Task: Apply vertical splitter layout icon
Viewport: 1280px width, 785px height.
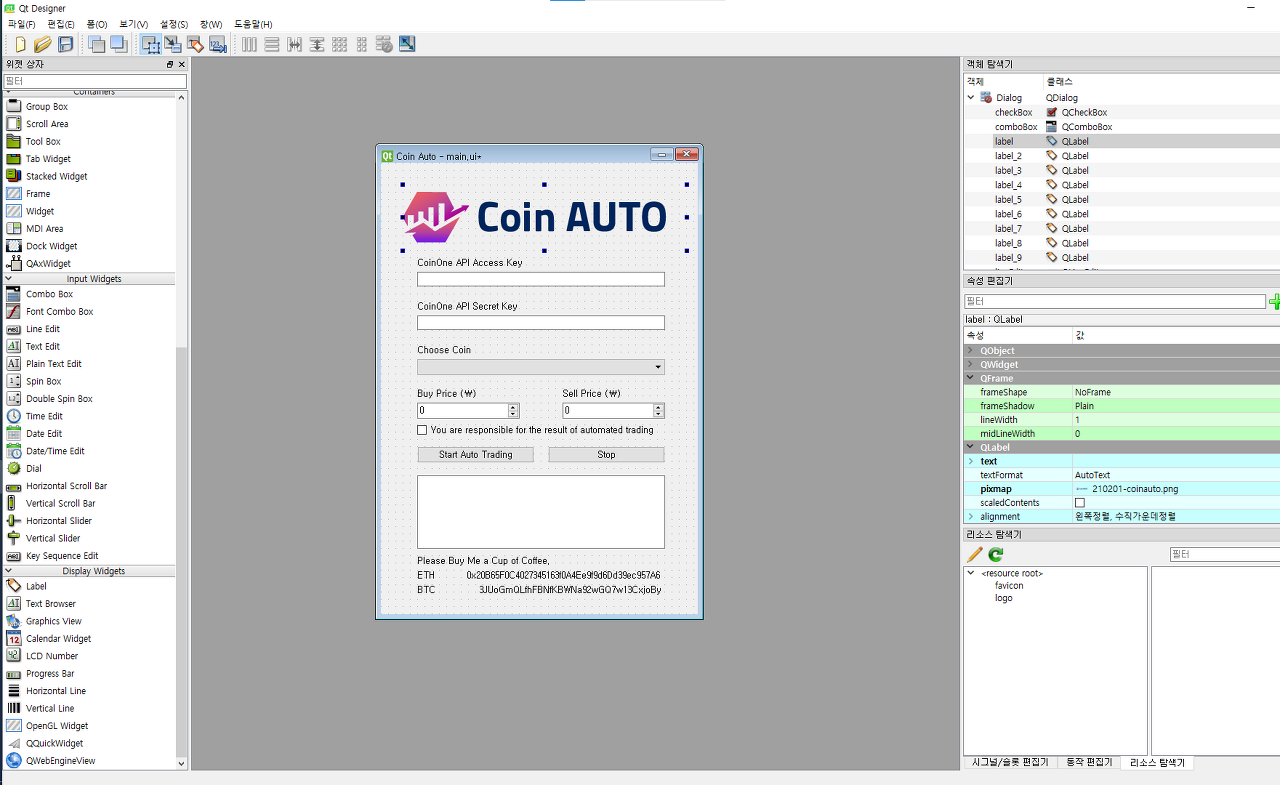Action: (316, 44)
